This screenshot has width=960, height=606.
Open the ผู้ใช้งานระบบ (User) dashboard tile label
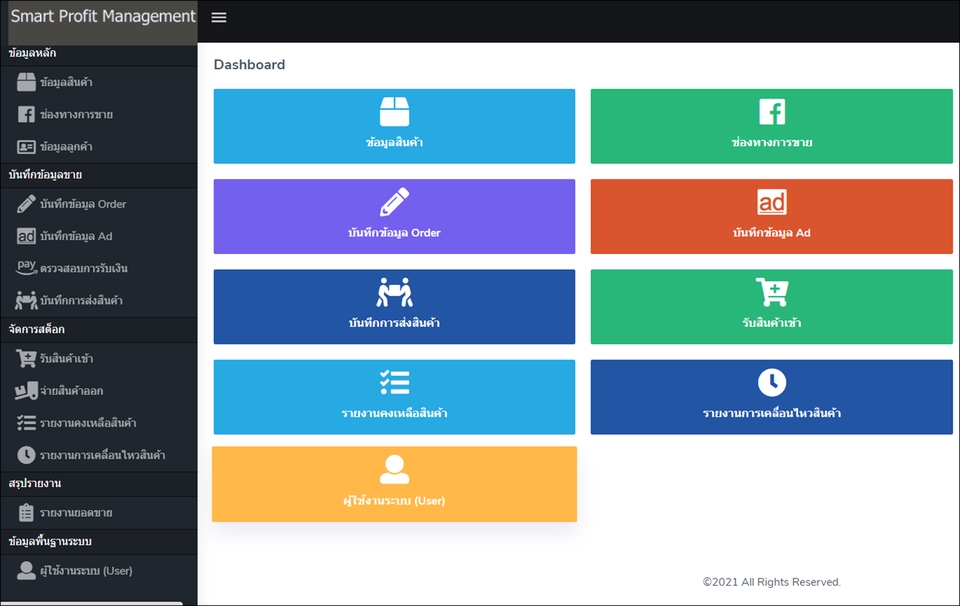click(394, 501)
